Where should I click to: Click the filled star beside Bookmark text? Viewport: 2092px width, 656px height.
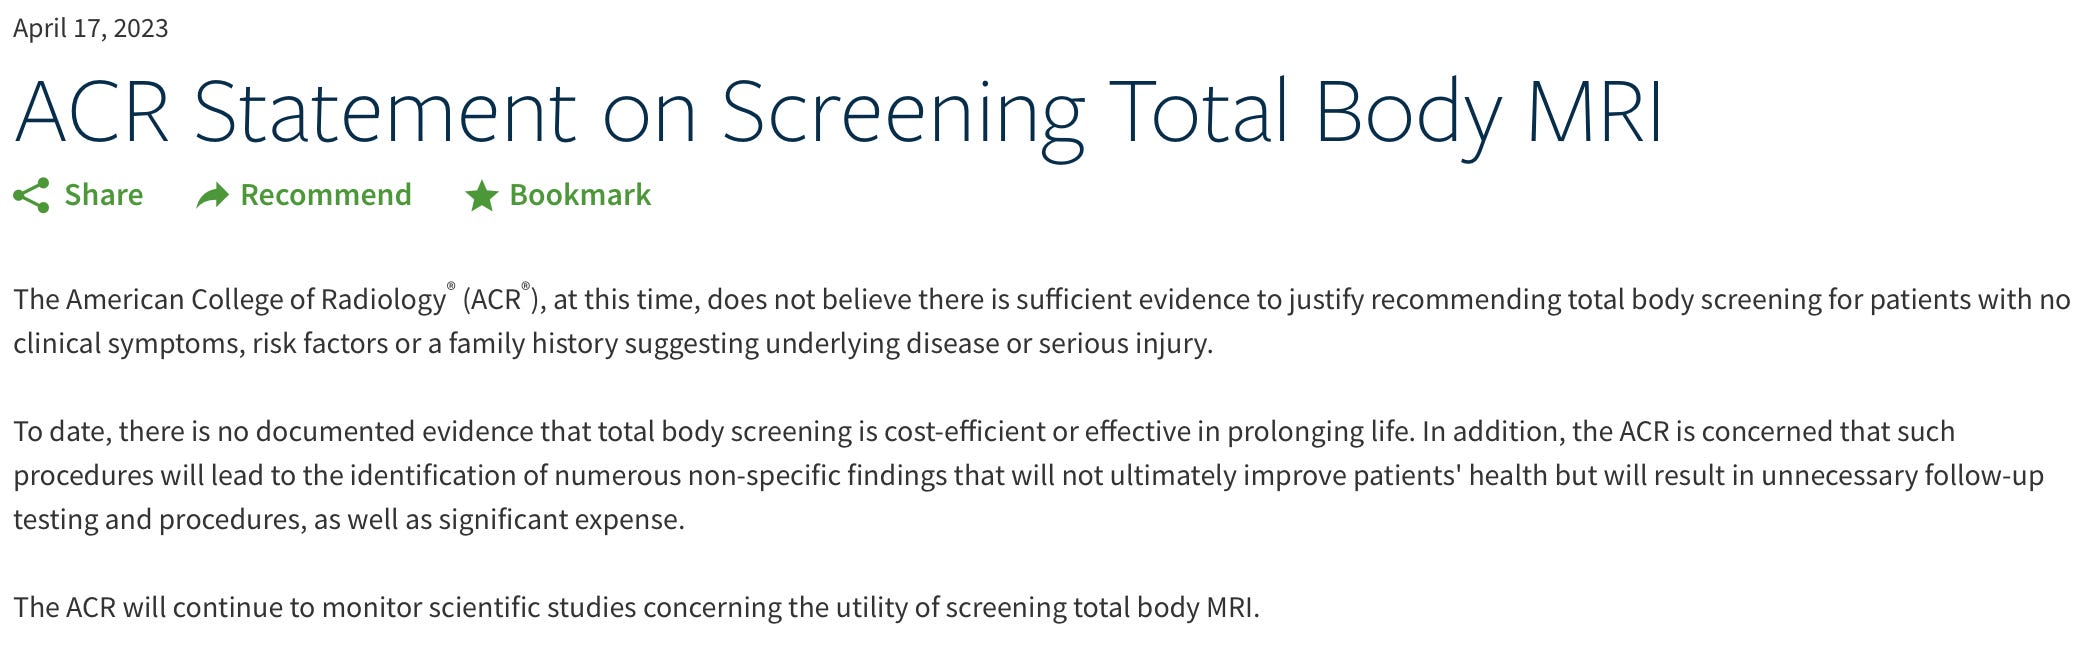tap(481, 196)
